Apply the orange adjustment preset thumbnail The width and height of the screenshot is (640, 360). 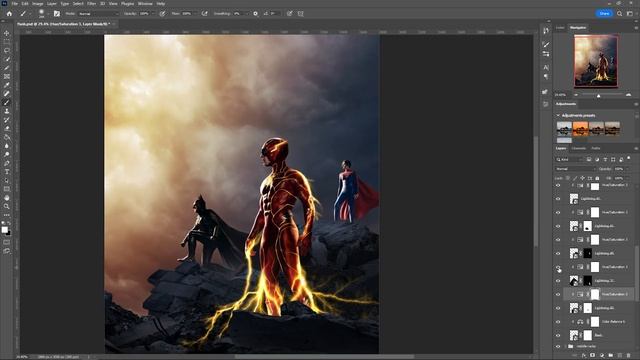coord(580,129)
